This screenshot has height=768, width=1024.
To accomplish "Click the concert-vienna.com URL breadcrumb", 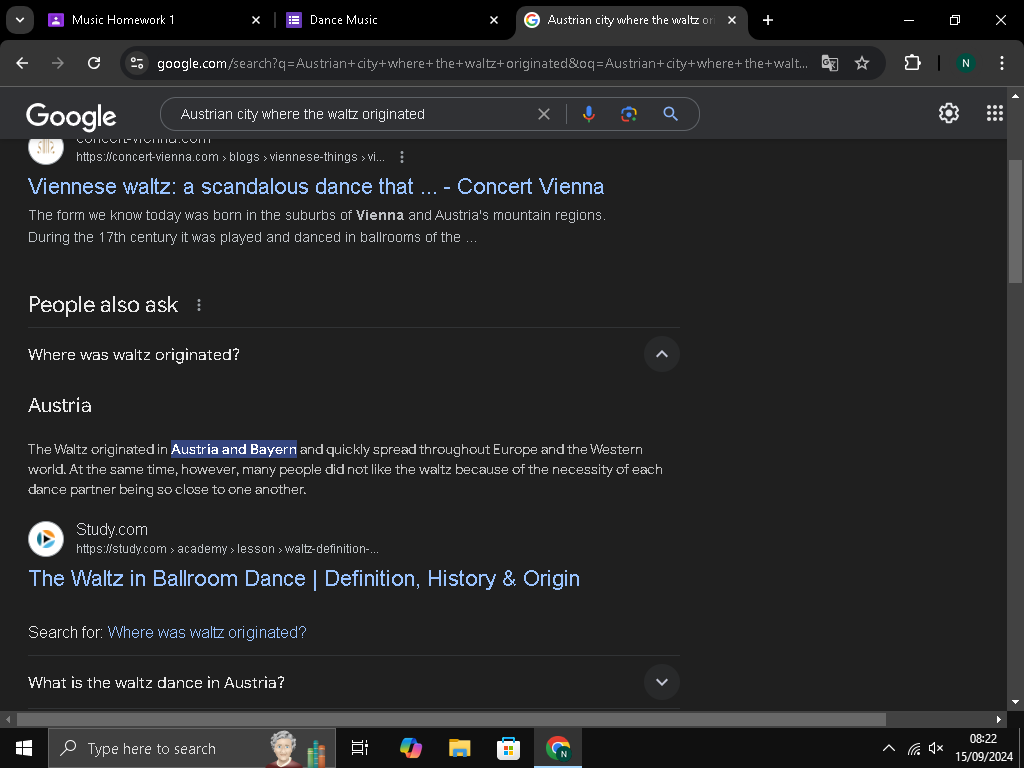I will 230,157.
